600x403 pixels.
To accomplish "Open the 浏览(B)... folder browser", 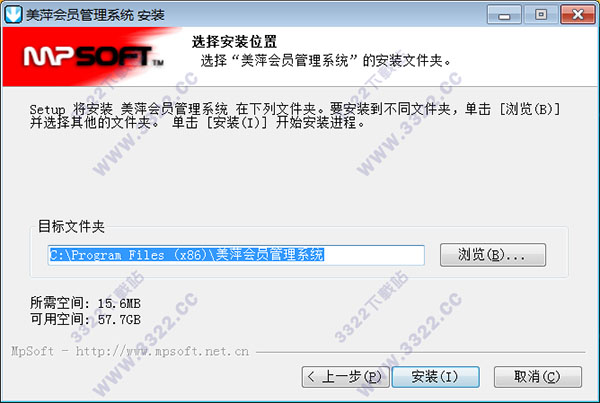I will click(493, 255).
